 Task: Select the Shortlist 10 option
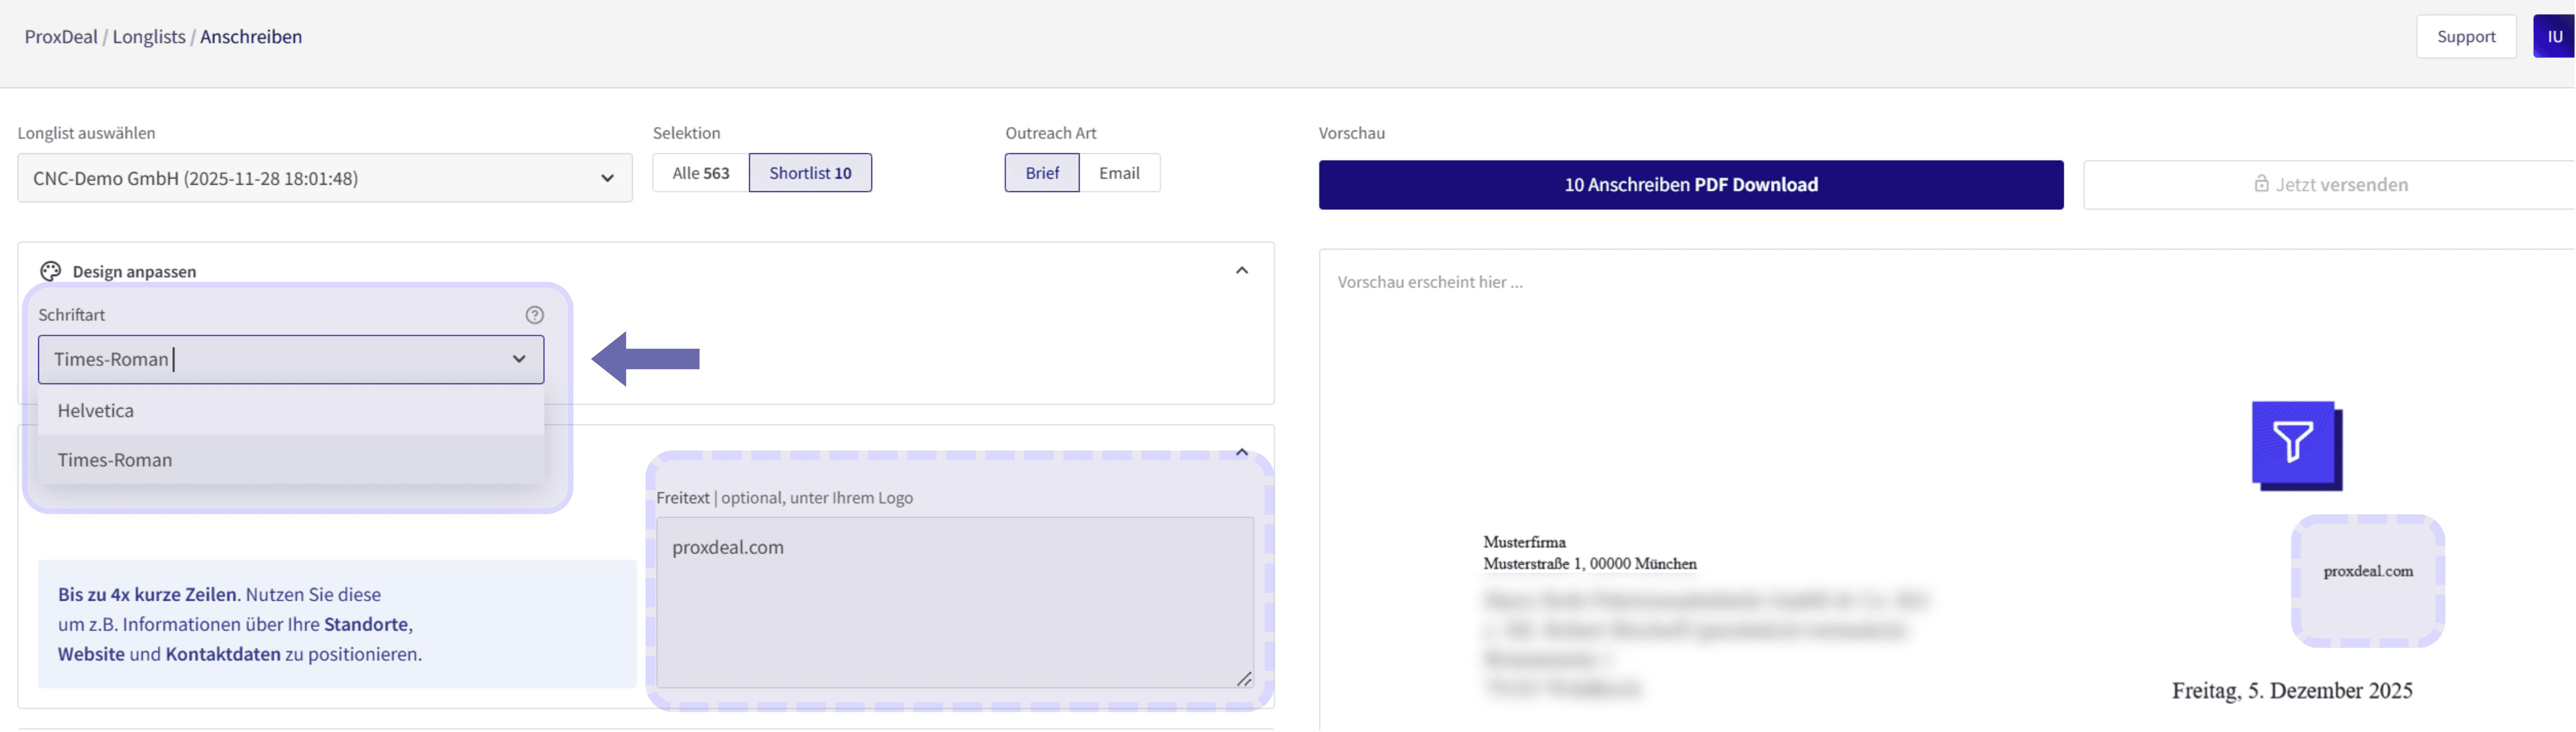810,173
